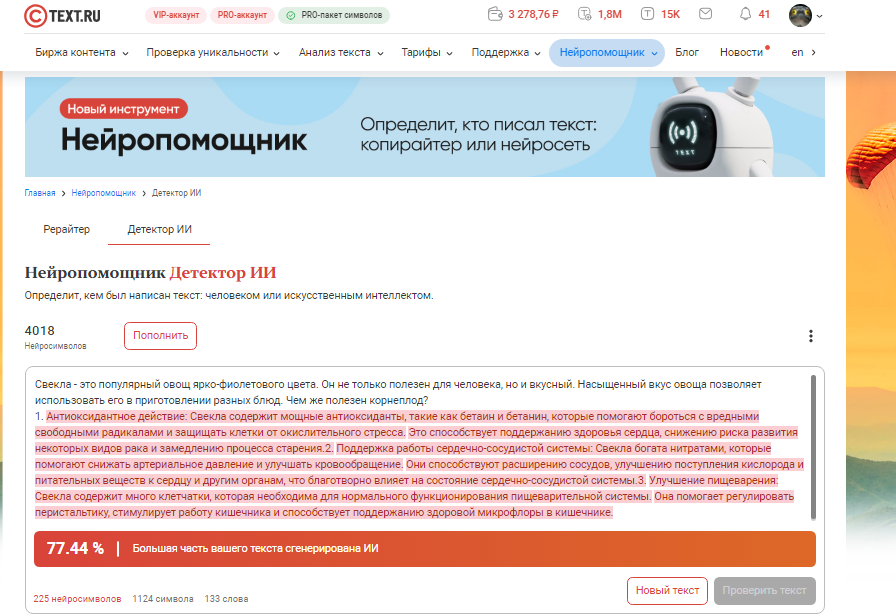The image size is (896, 614).
Task: Select the Детектор ИИ tab
Action: [x=159, y=229]
